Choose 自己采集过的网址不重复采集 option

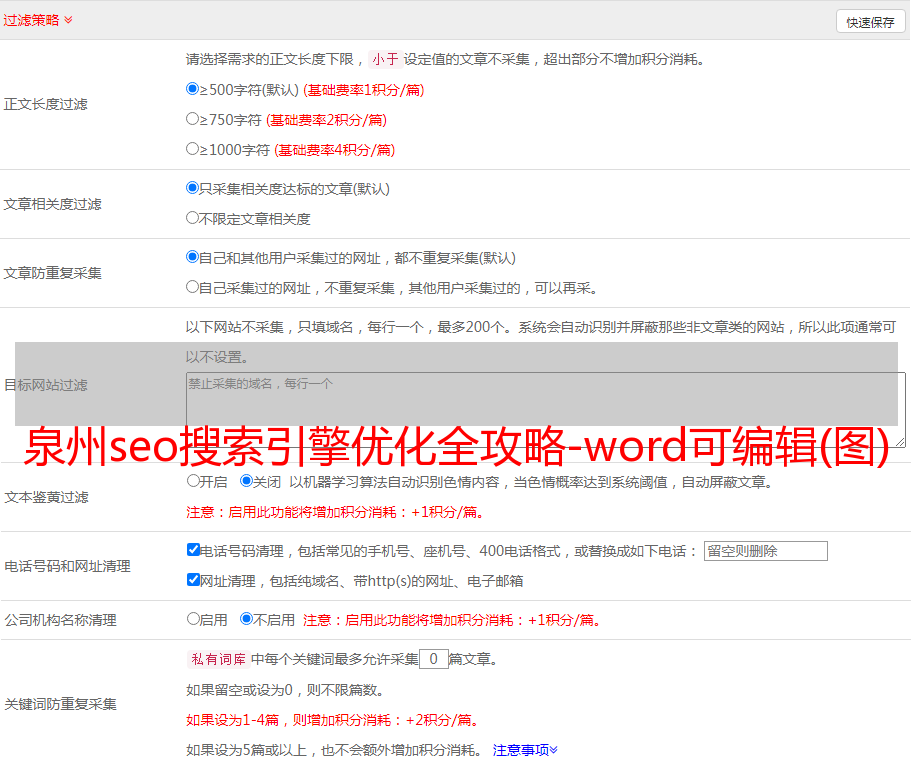click(x=193, y=287)
